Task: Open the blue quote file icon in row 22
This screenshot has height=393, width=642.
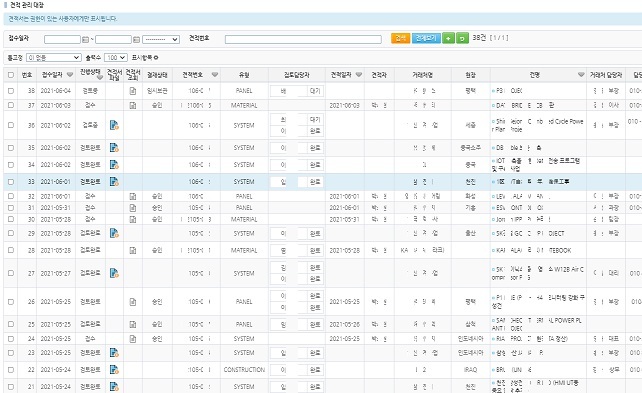Action: click(x=114, y=370)
